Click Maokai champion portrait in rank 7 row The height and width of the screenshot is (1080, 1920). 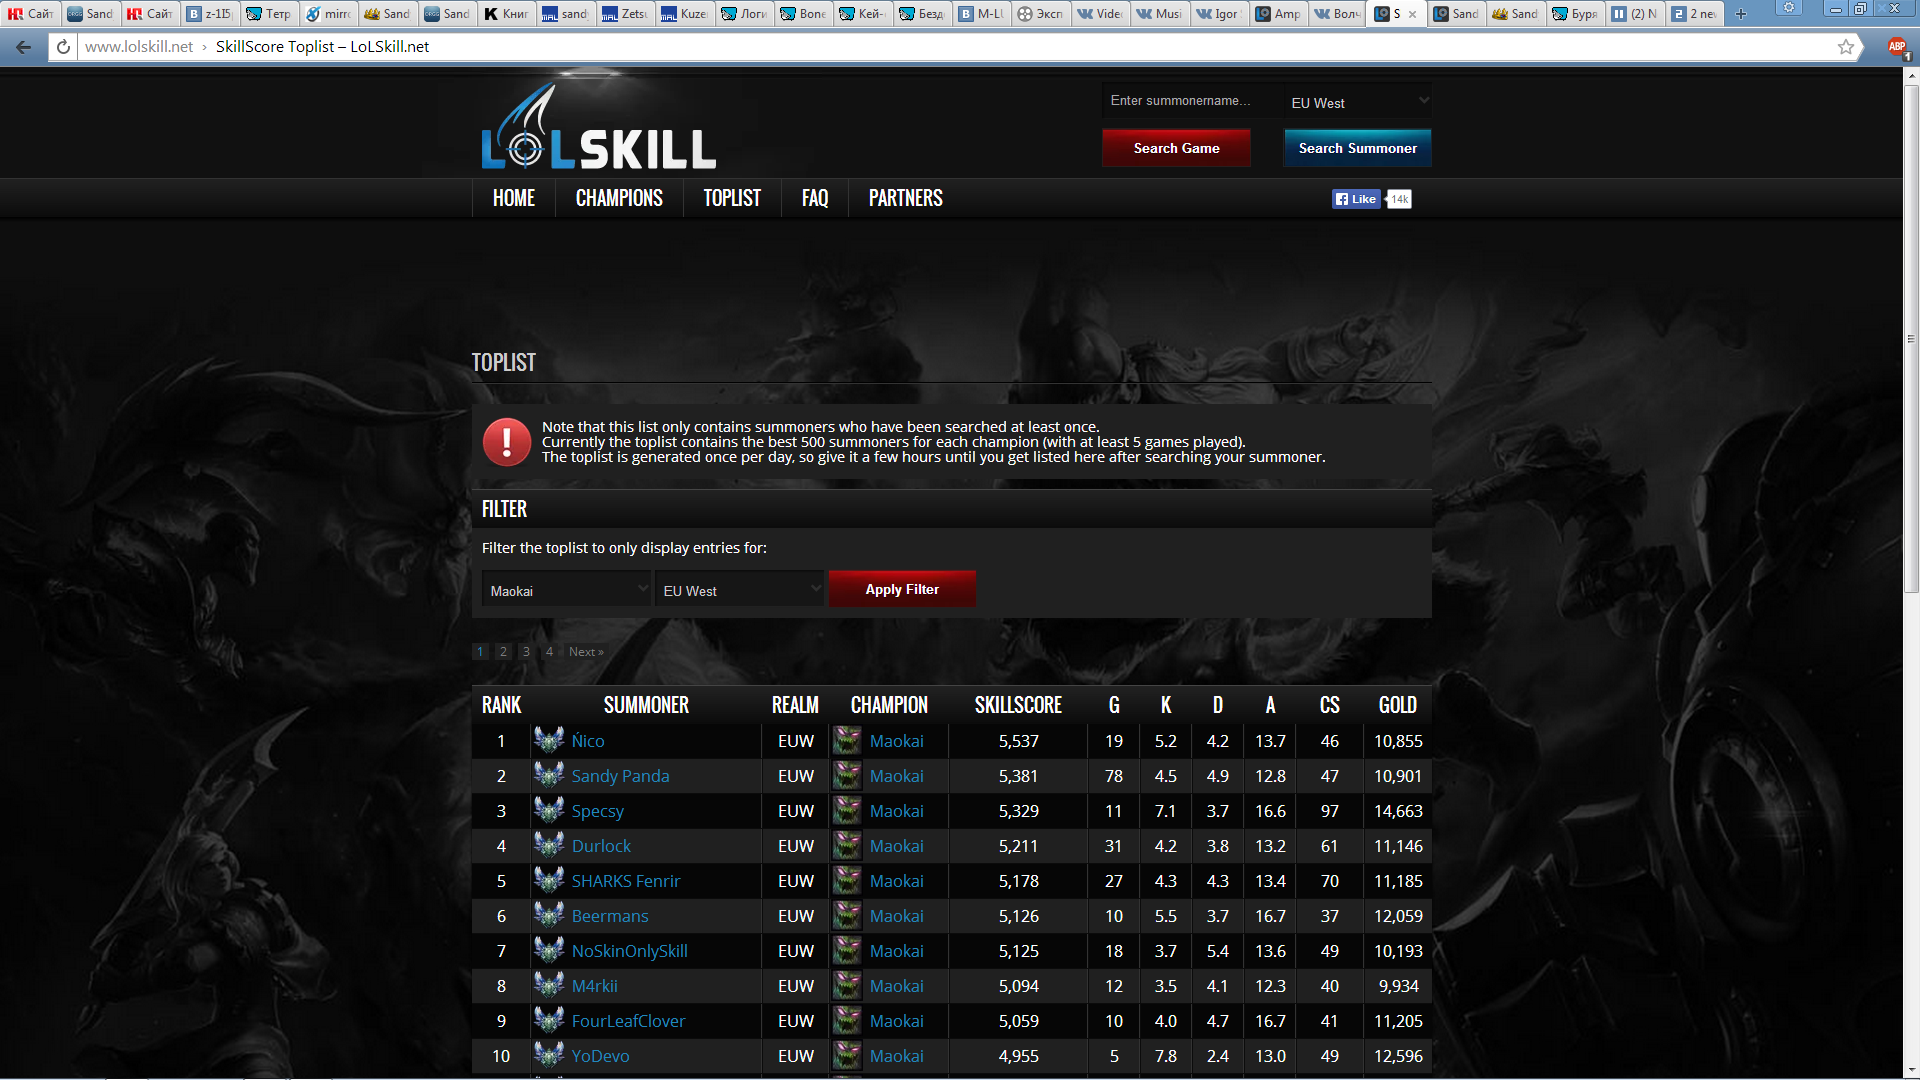click(847, 951)
